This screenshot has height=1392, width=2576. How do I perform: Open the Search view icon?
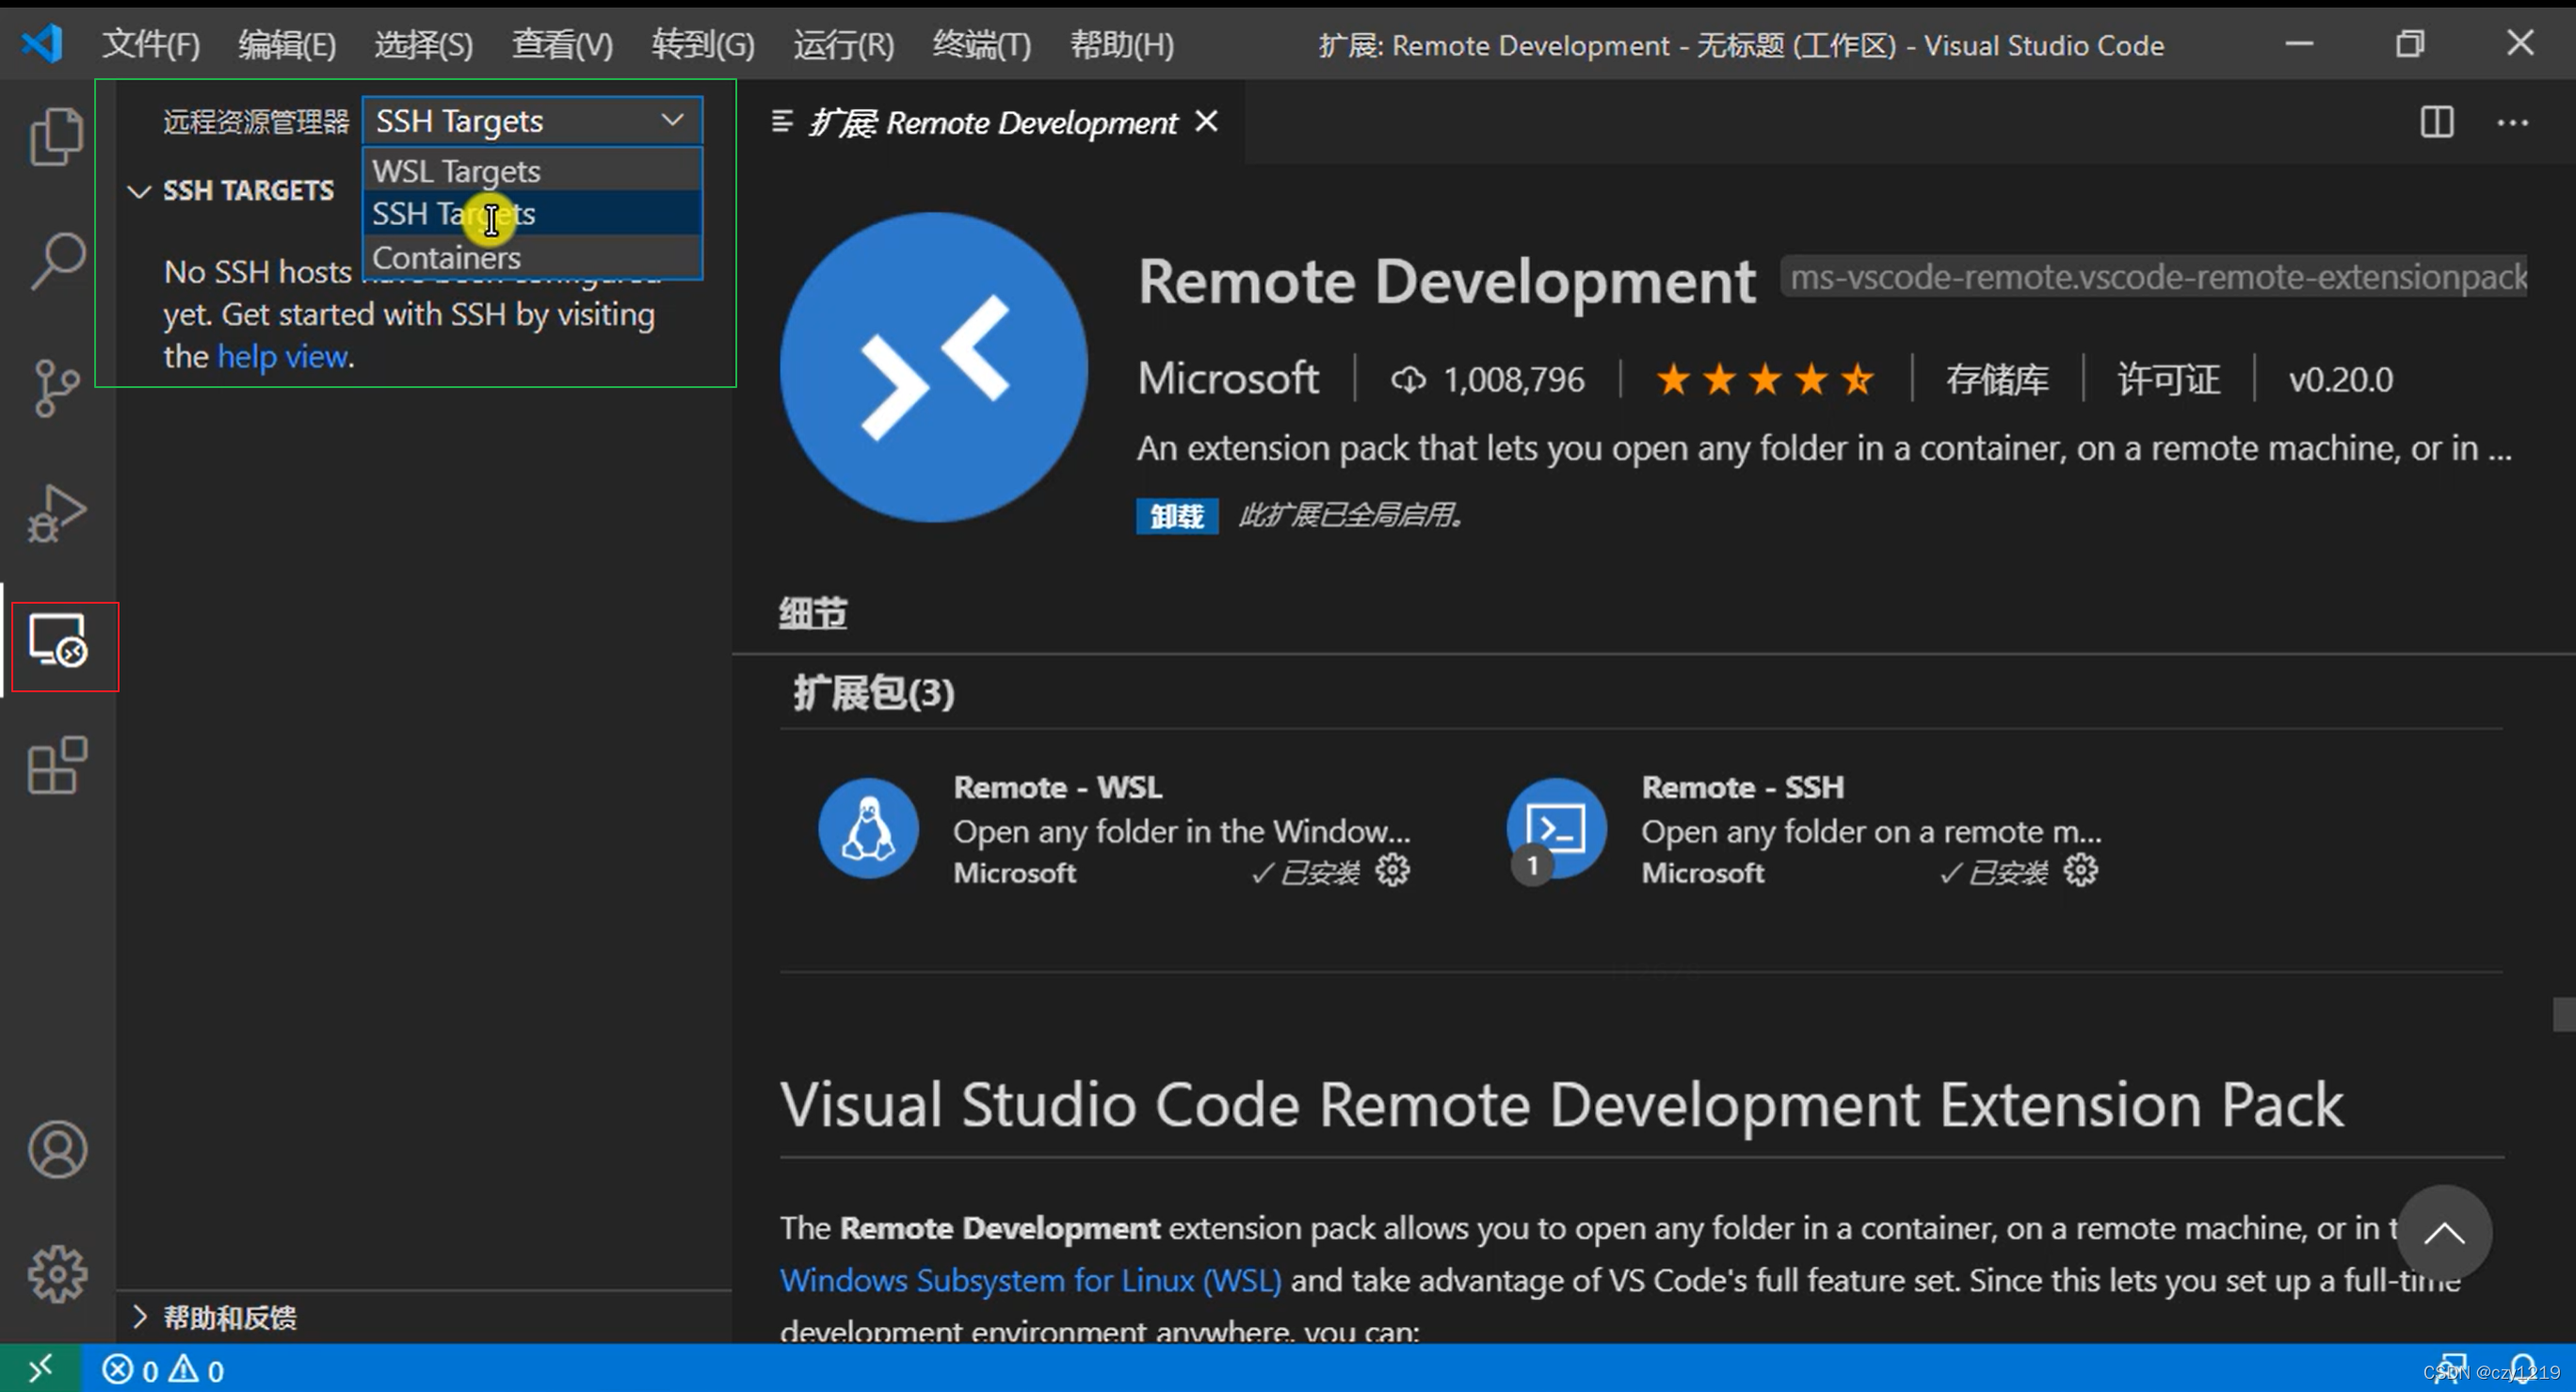(x=57, y=260)
